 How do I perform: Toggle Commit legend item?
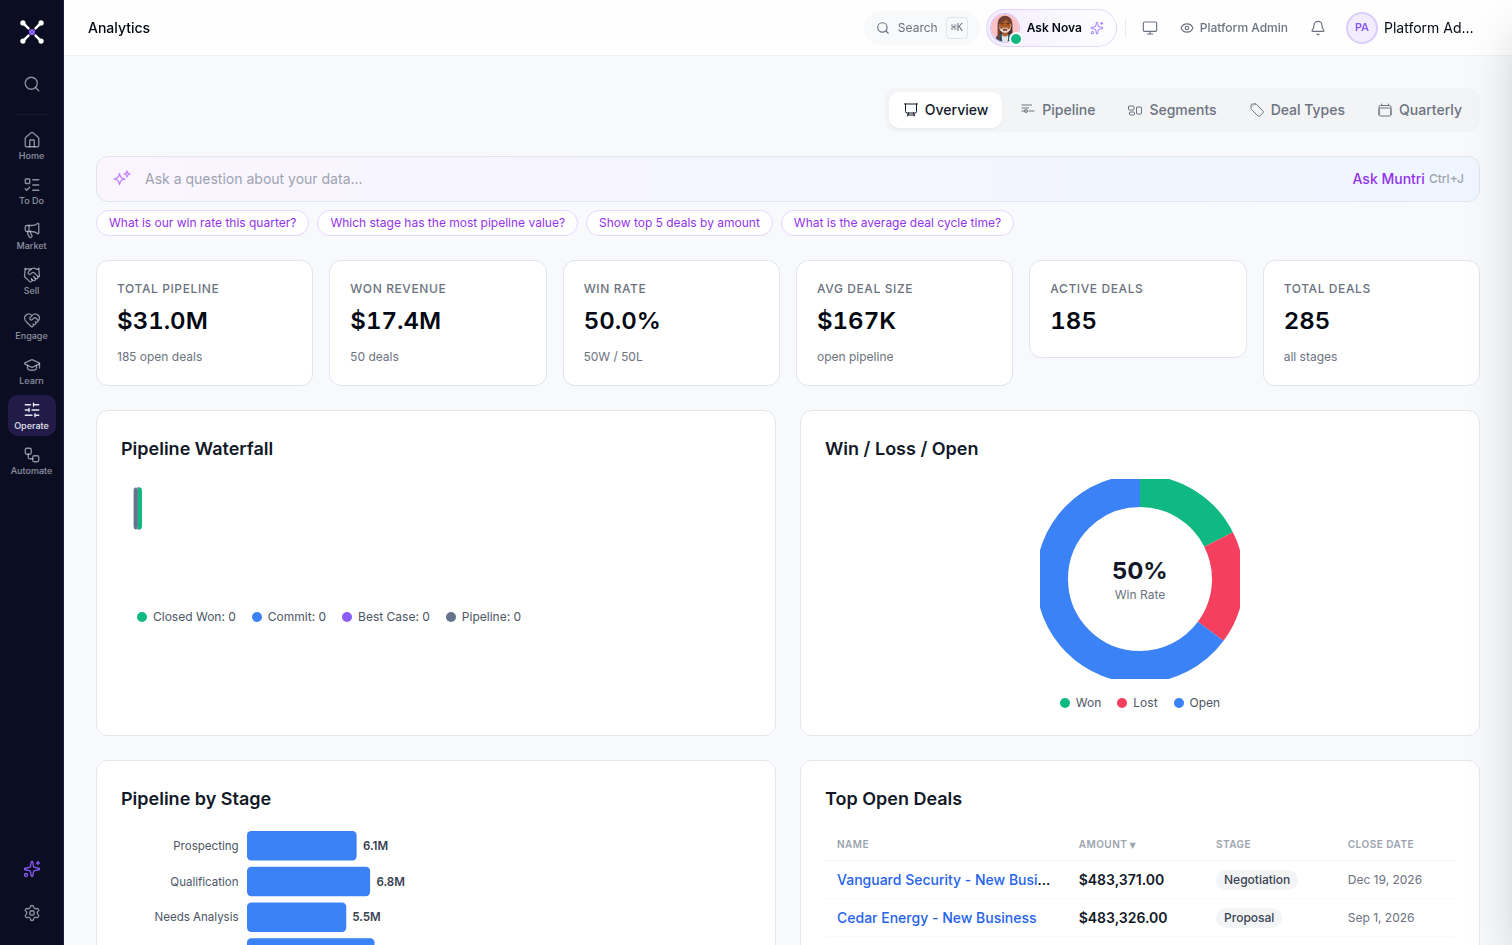tap(289, 617)
